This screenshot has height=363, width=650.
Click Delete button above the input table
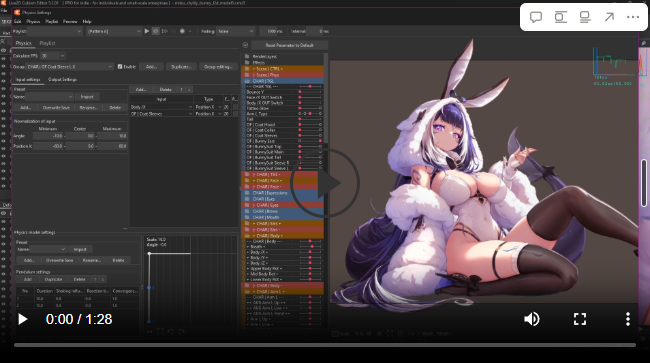165,90
